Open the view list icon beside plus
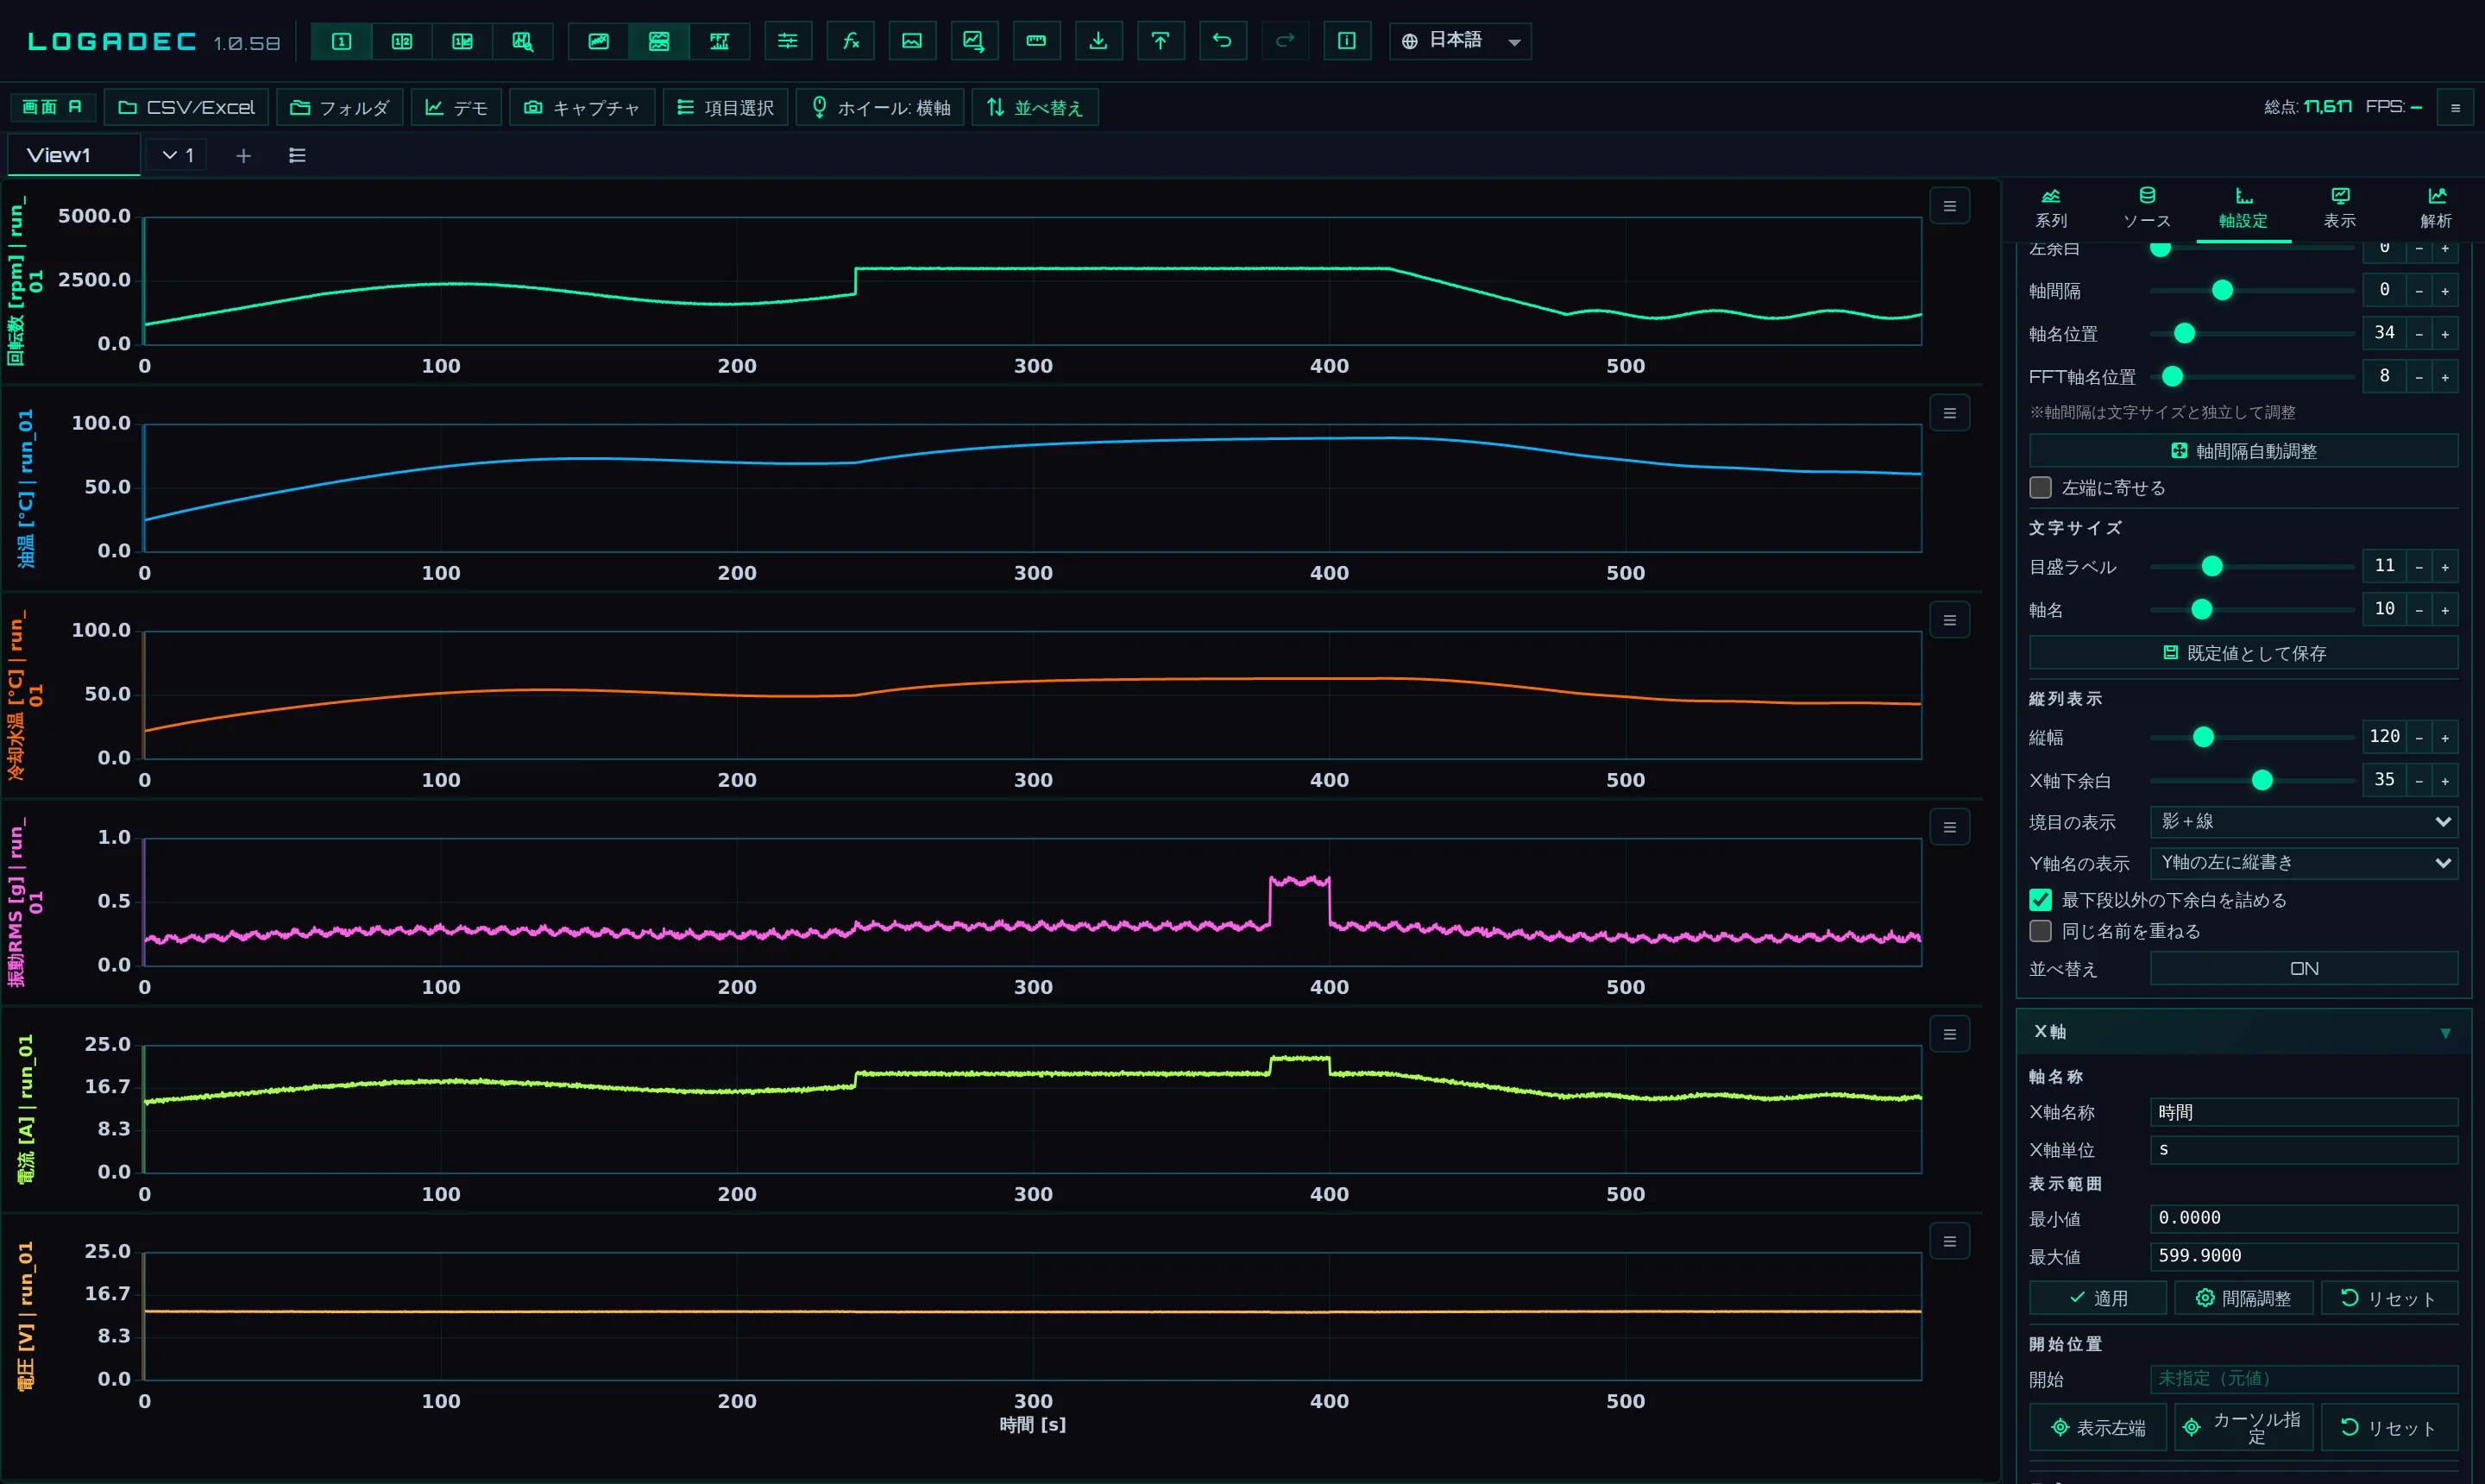This screenshot has height=1484, width=2485. 297,156
